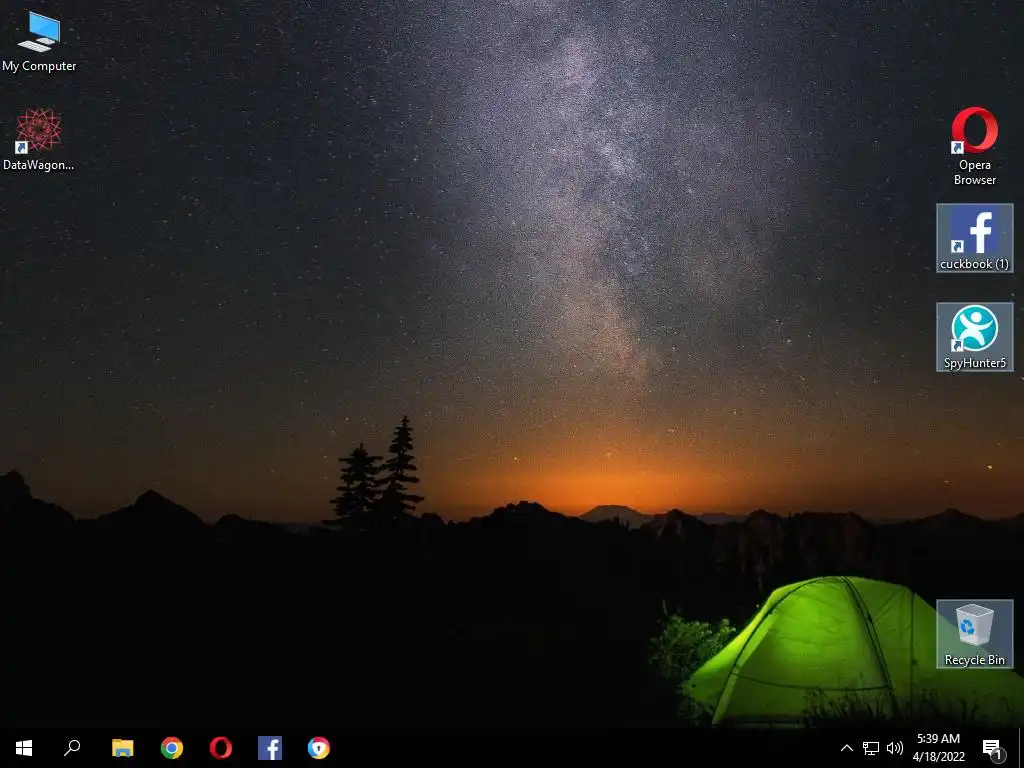1024x768 pixels.
Task: Open Facebook taskbar shortcut
Action: tap(270, 748)
